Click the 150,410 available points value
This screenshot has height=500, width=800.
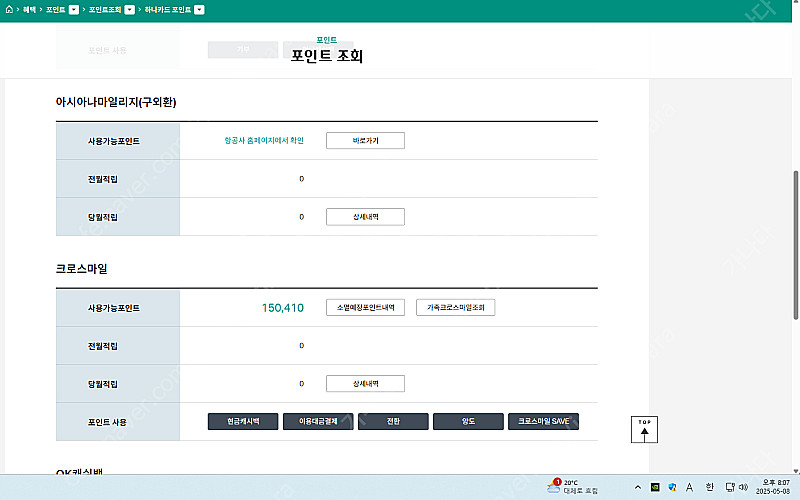coord(283,308)
